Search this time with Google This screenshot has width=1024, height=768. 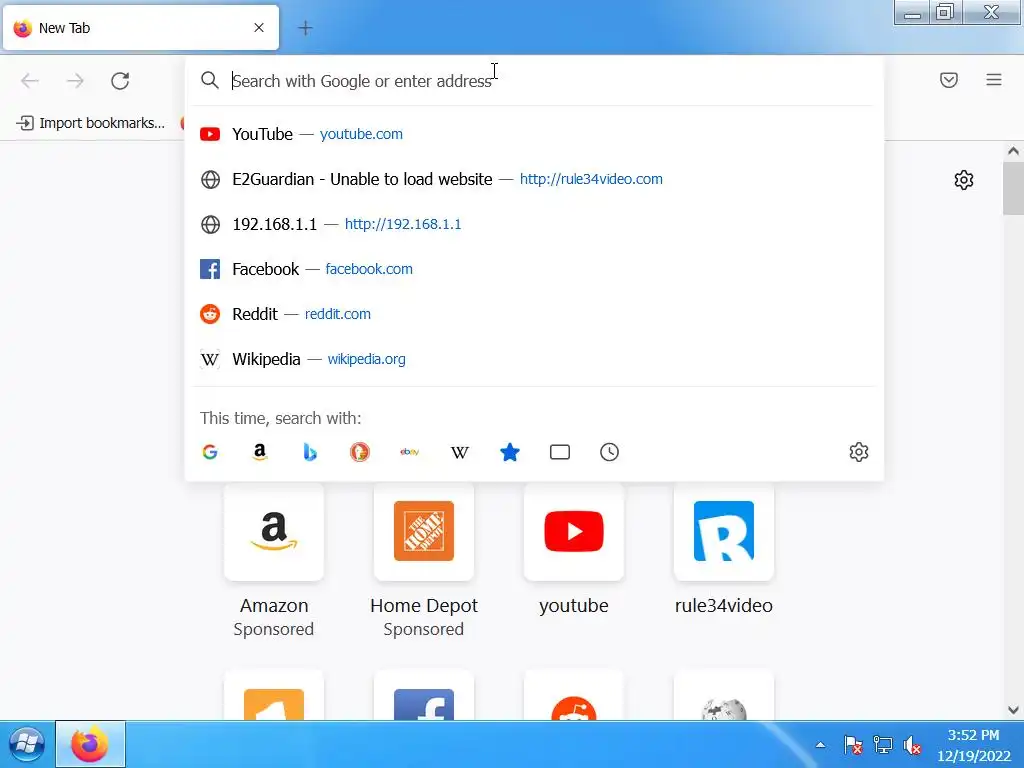pos(210,452)
